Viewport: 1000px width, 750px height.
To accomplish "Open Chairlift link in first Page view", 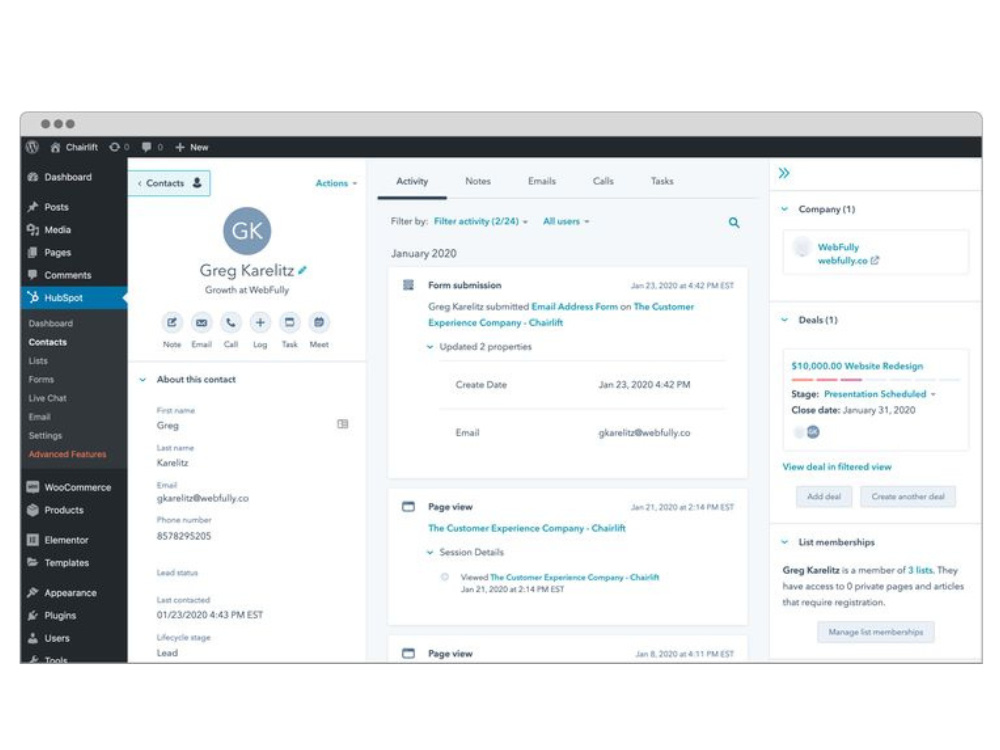I will coord(527,528).
